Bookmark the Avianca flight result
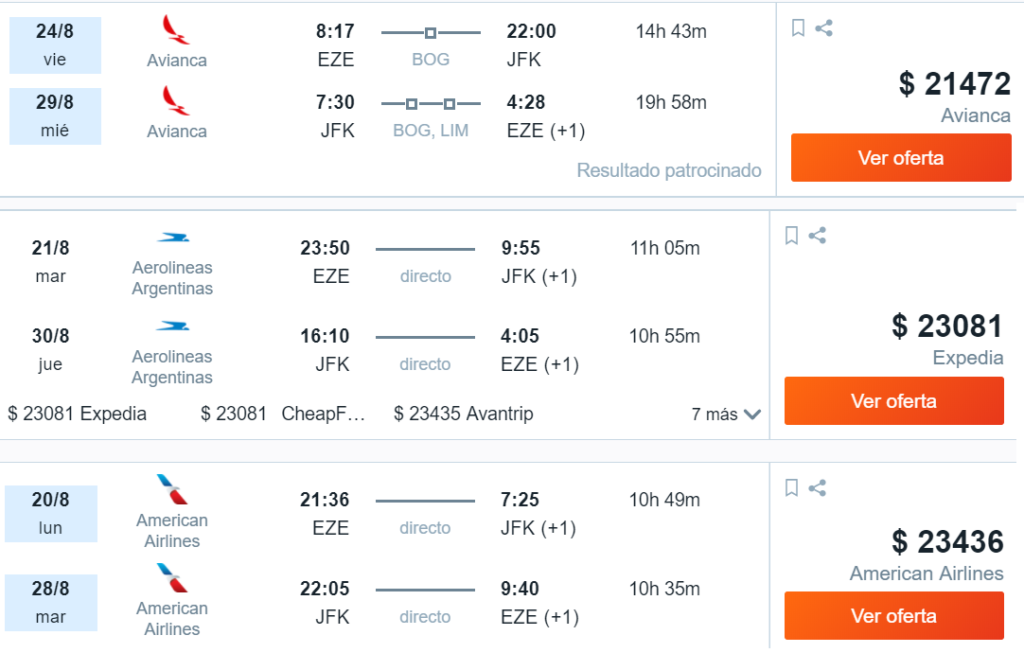Image resolution: width=1024 pixels, height=653 pixels. click(797, 28)
